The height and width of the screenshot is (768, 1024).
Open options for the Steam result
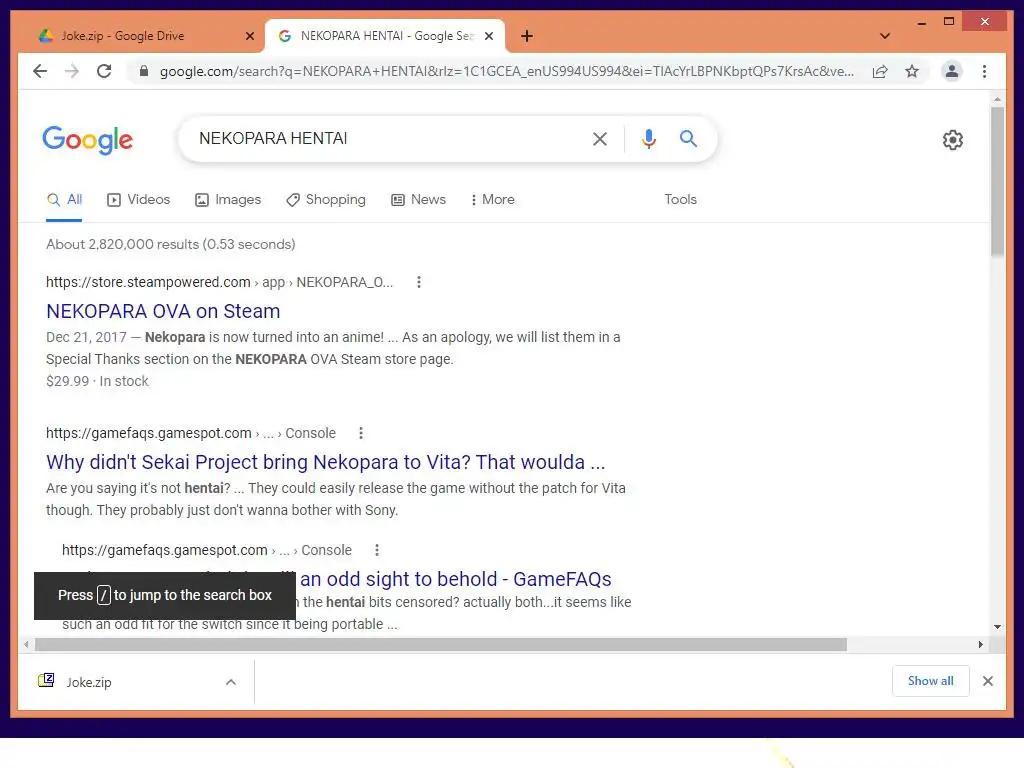click(x=419, y=282)
